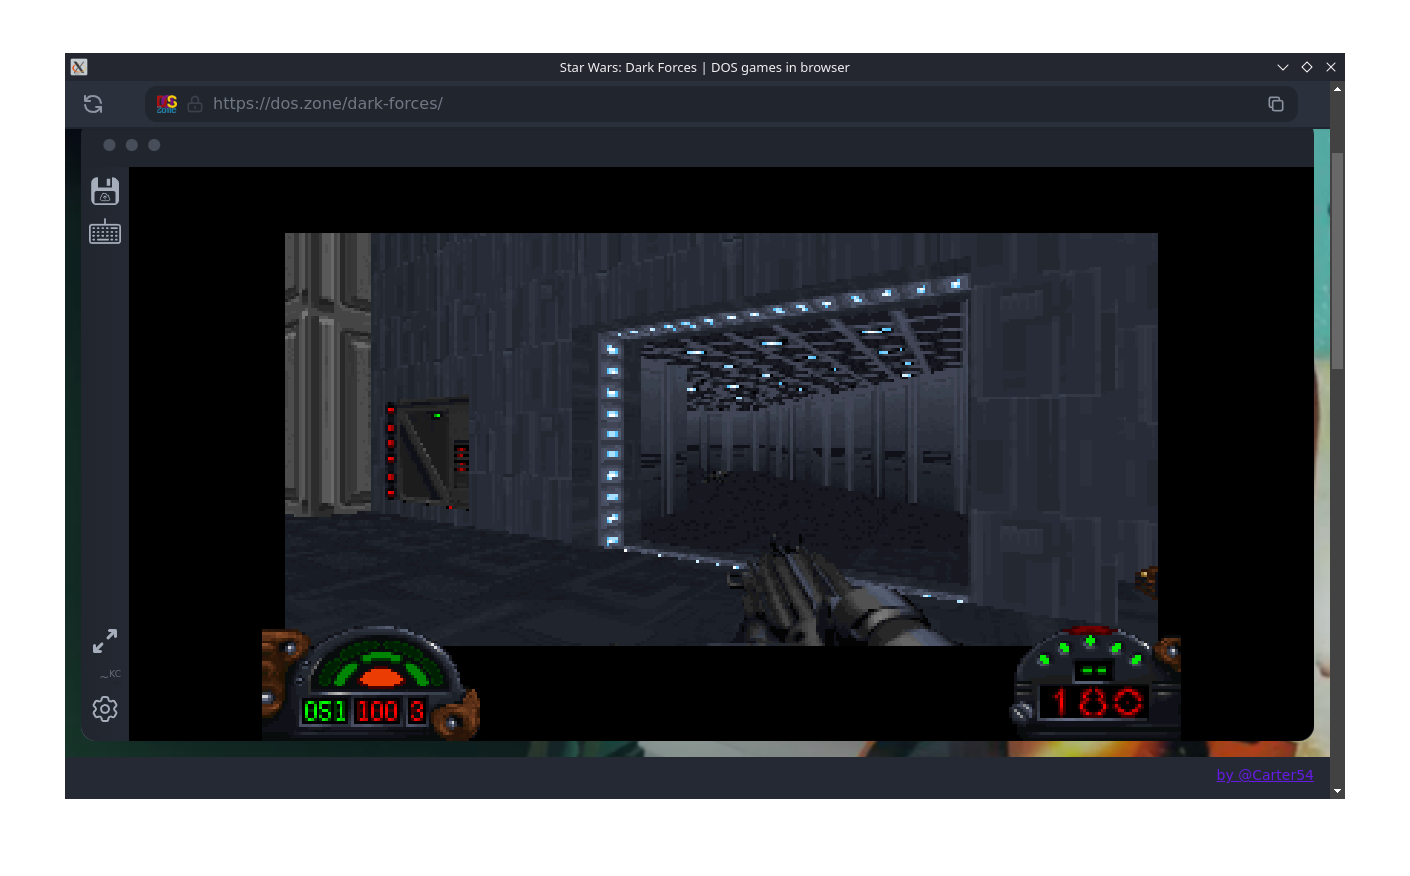Click the DOS Zone site favicon

(167, 104)
